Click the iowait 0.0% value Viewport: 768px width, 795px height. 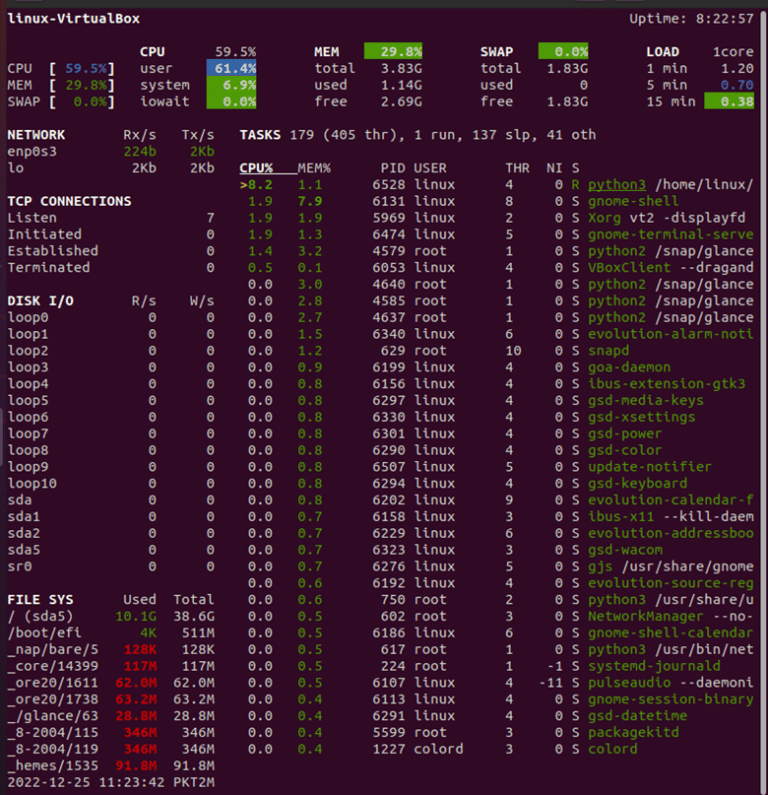tap(231, 102)
